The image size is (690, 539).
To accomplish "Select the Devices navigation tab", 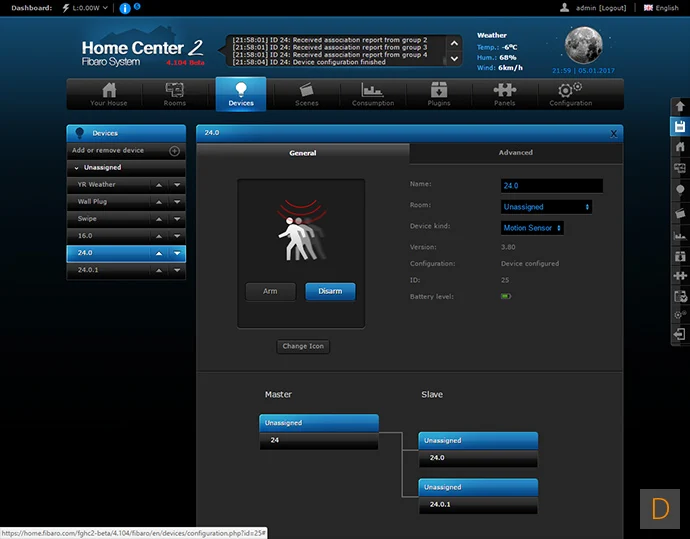I will pyautogui.click(x=241, y=94).
